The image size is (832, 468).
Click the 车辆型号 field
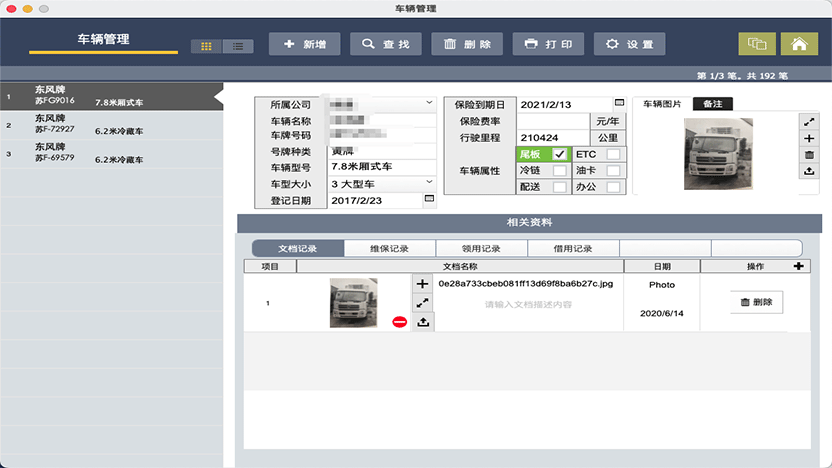click(382, 167)
